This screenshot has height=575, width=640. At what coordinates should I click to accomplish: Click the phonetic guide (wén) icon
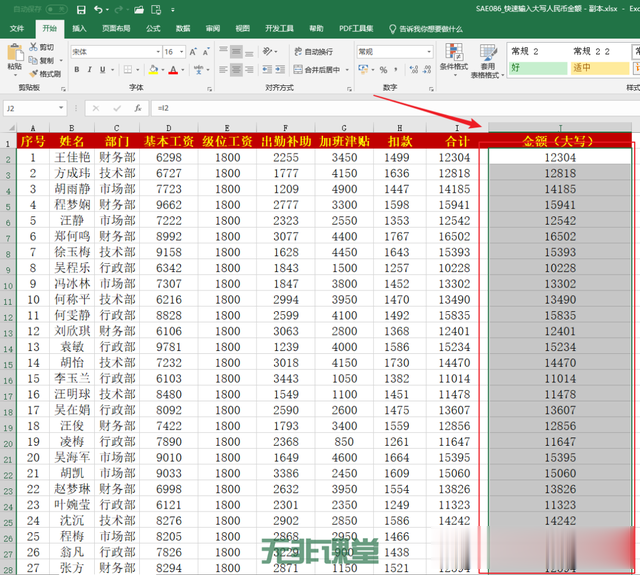[199, 70]
